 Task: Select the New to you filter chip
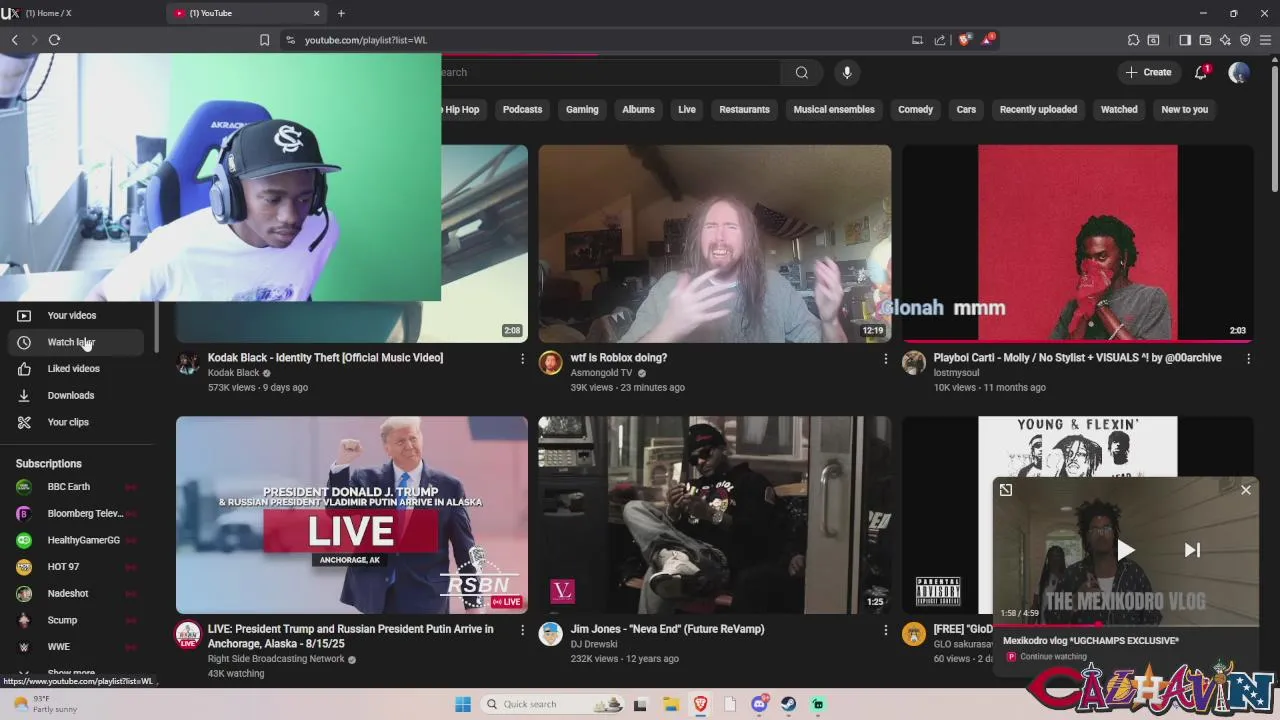[1185, 110]
